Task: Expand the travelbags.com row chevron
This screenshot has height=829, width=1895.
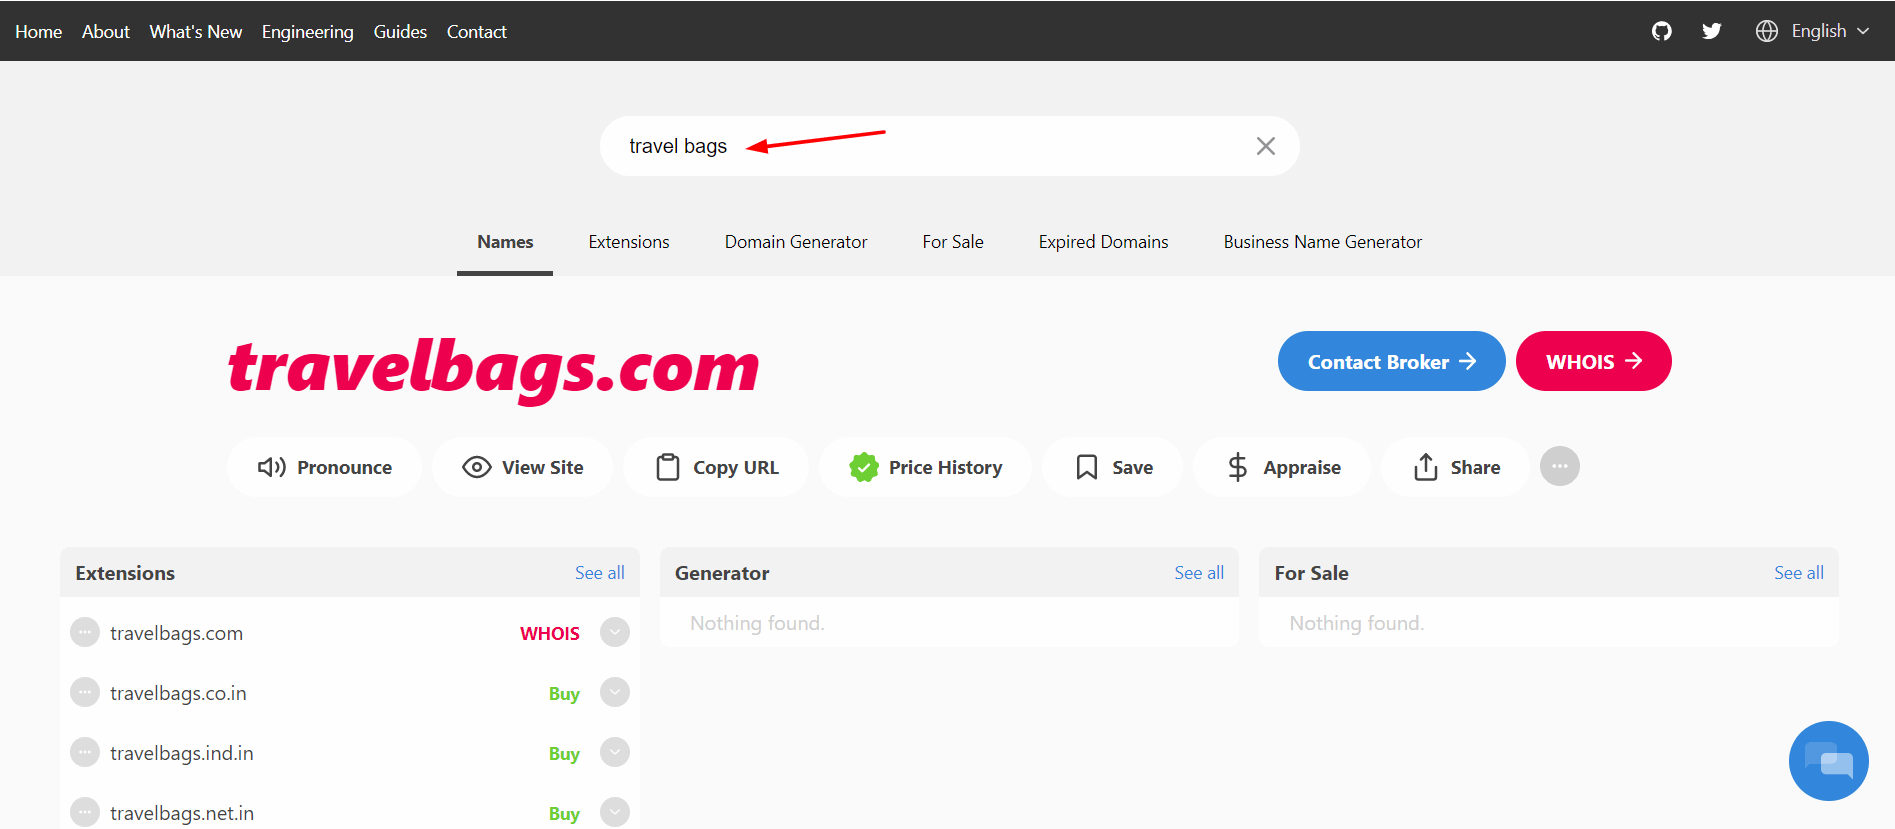Action: tap(615, 632)
